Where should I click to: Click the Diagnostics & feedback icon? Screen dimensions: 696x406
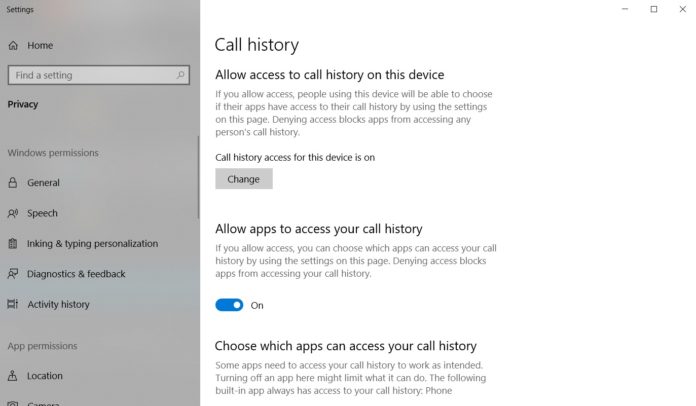(x=13, y=274)
